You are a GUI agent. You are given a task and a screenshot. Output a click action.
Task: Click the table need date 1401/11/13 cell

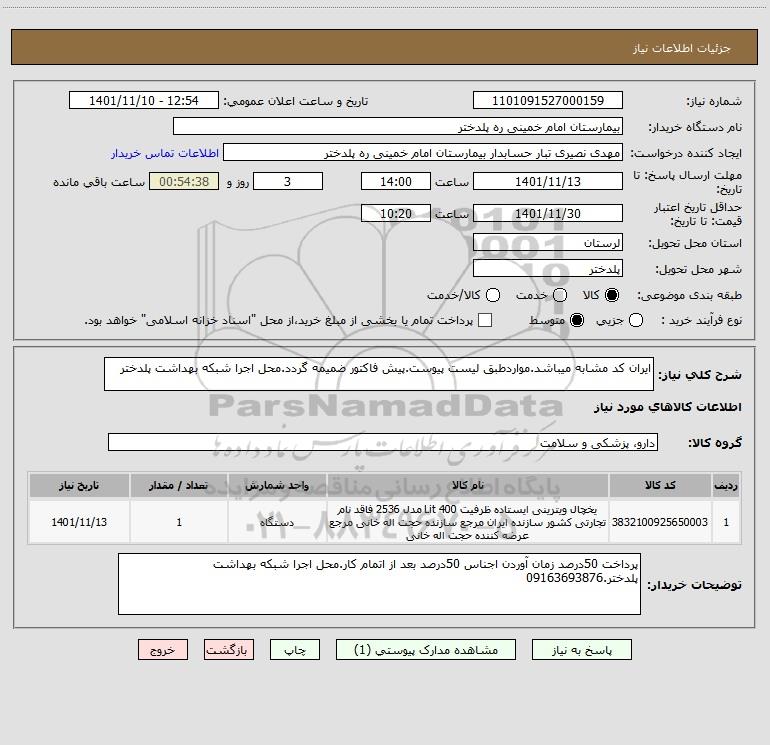click(79, 522)
